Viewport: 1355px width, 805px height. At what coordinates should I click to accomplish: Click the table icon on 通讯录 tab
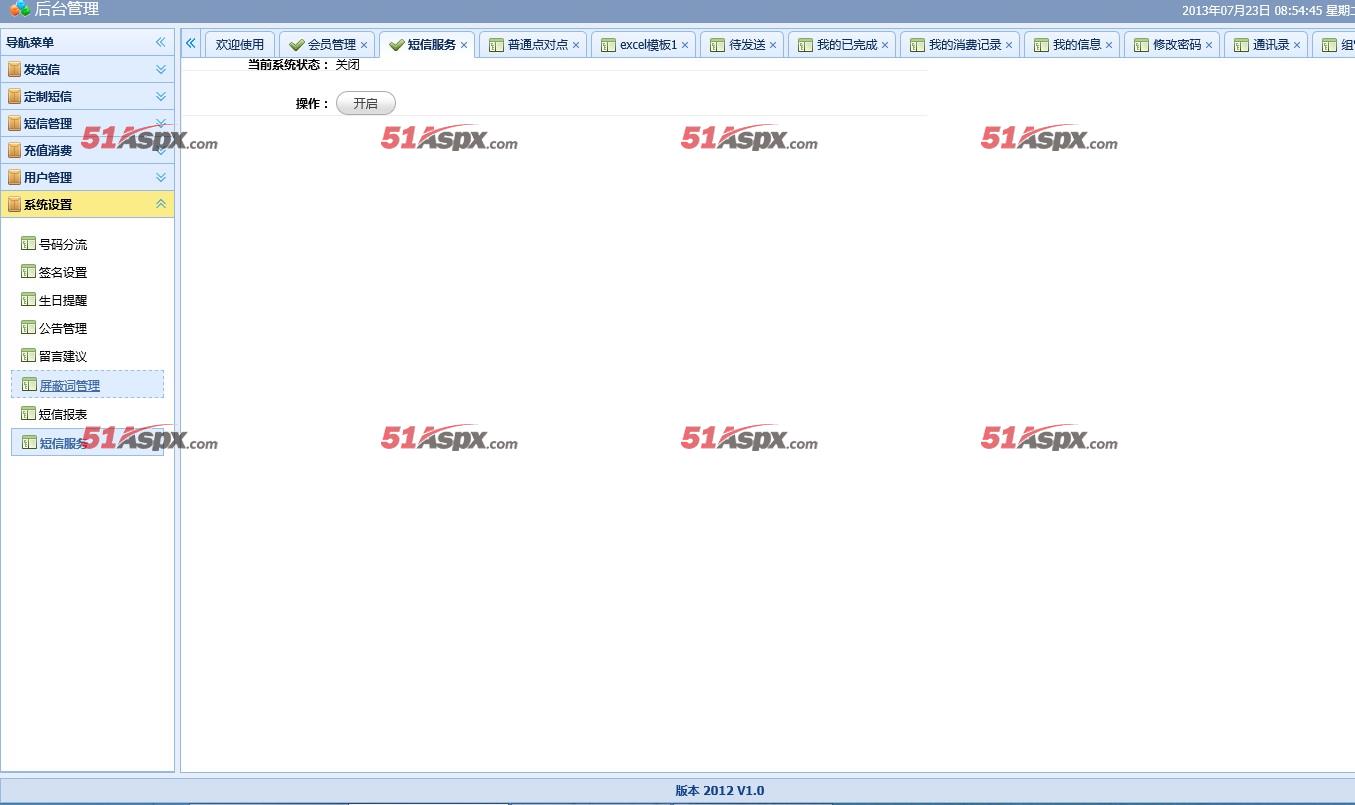coord(1241,45)
